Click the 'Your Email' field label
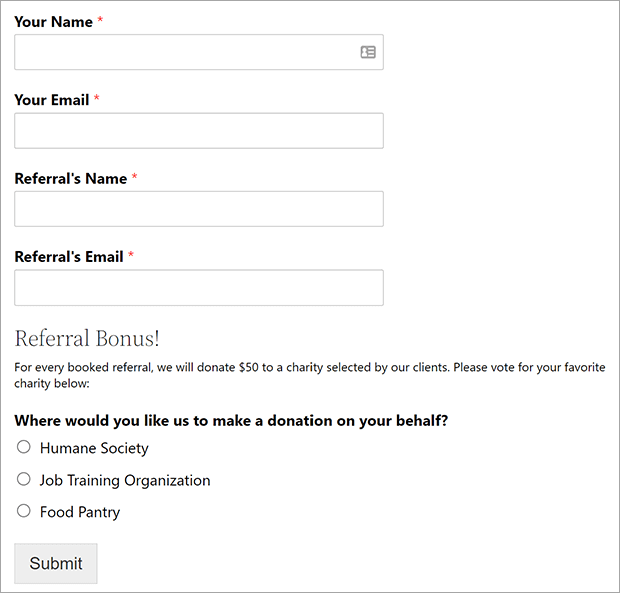 coord(52,100)
